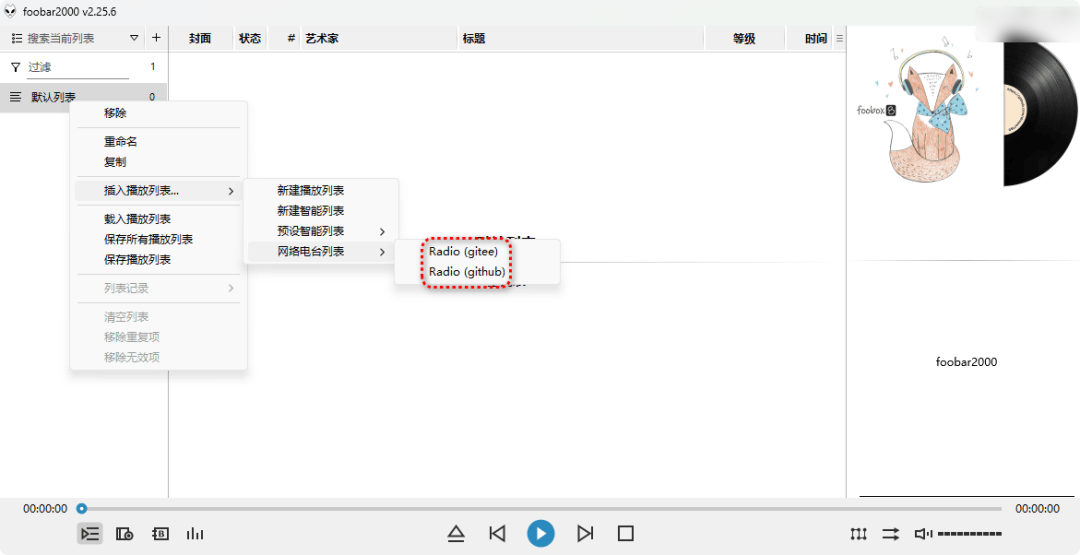The image size is (1080, 555).
Task: Sort by 艺术家 column header
Action: pos(380,39)
